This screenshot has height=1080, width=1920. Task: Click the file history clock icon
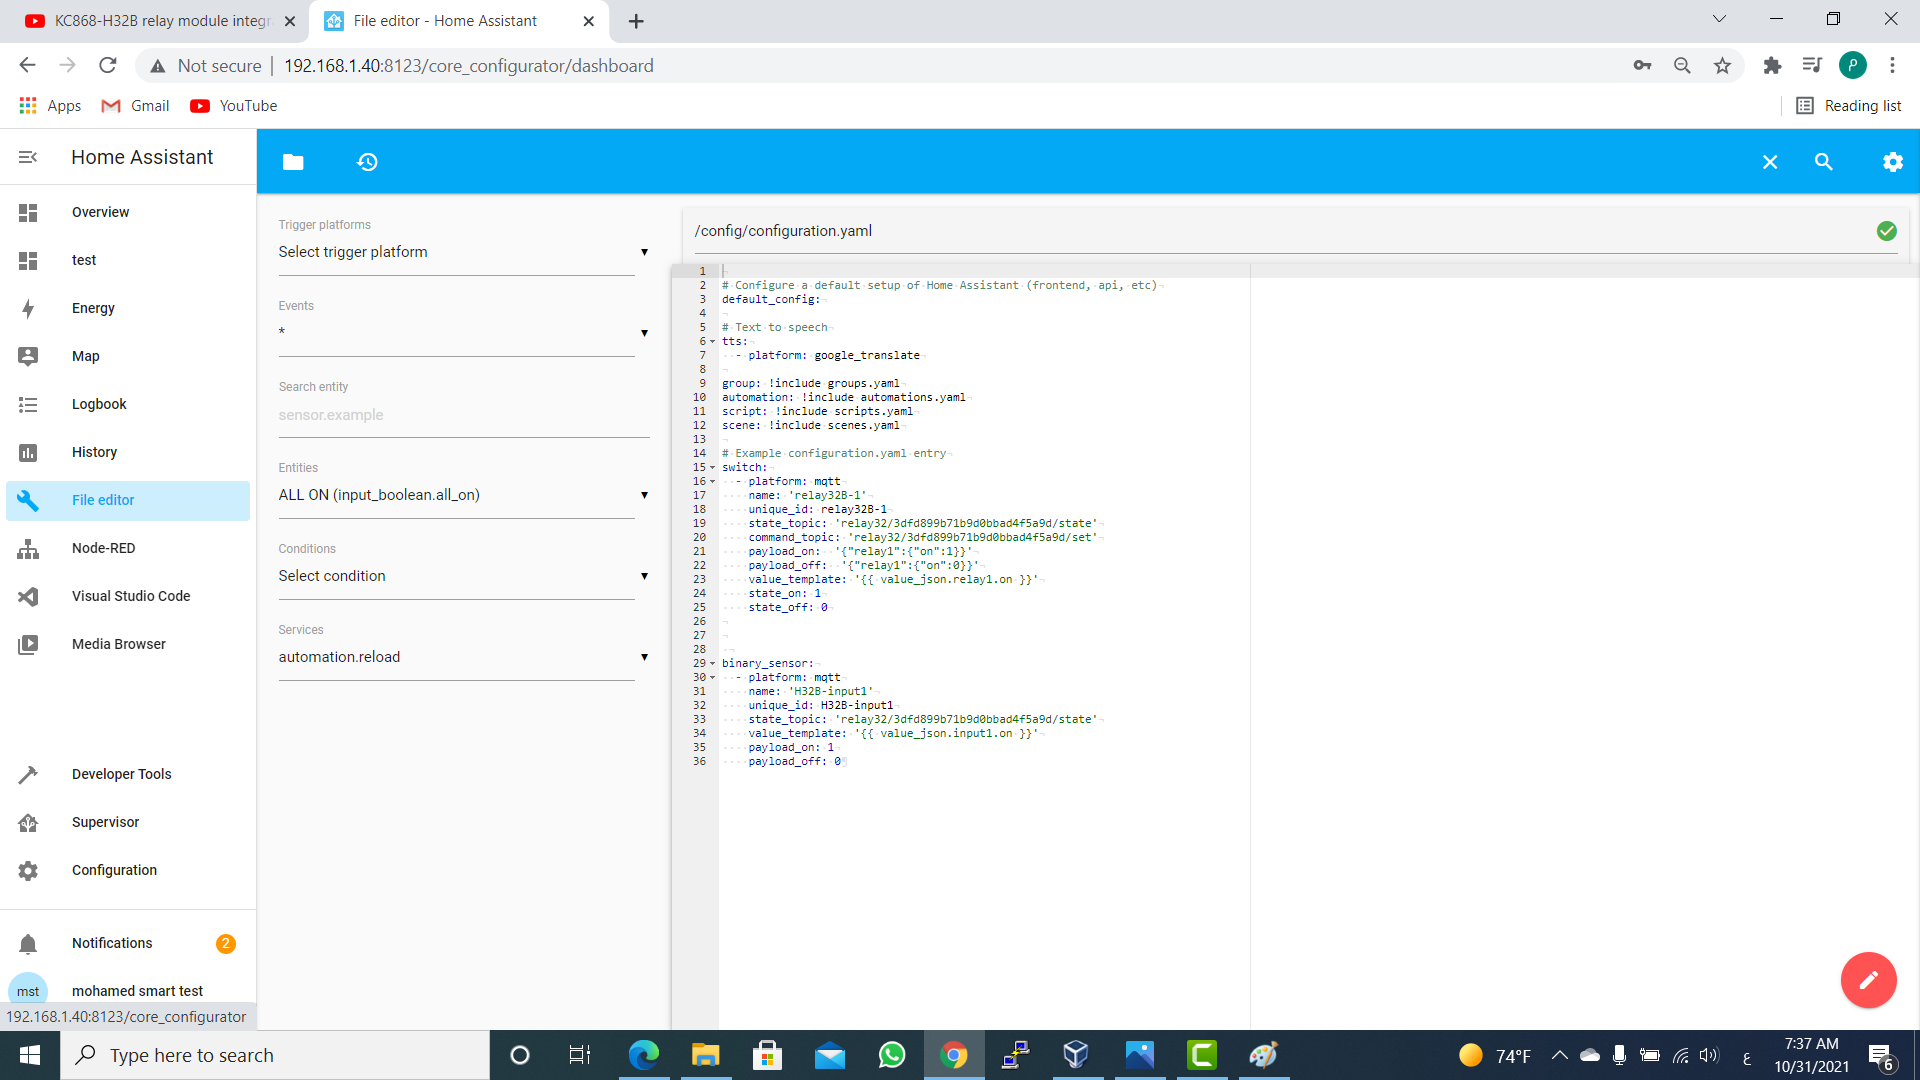(x=367, y=162)
